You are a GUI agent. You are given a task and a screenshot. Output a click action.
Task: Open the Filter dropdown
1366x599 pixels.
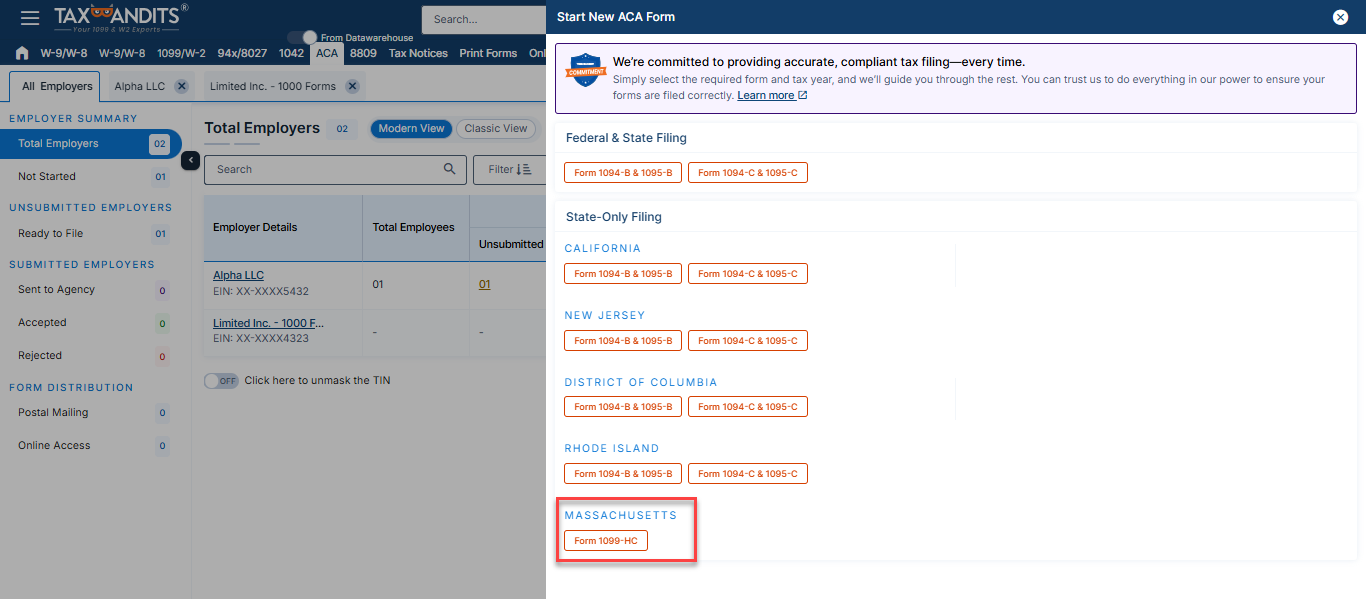pyautogui.click(x=510, y=169)
